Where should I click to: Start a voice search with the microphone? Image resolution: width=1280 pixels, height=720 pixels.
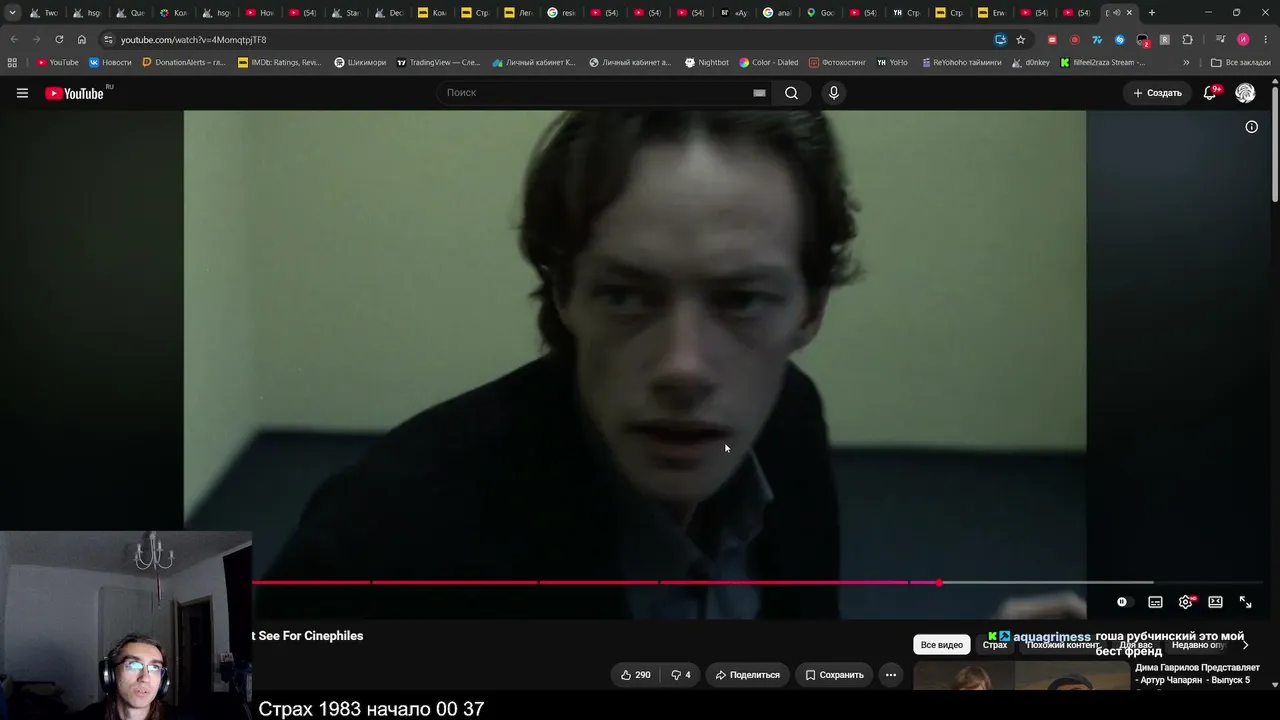click(x=834, y=93)
